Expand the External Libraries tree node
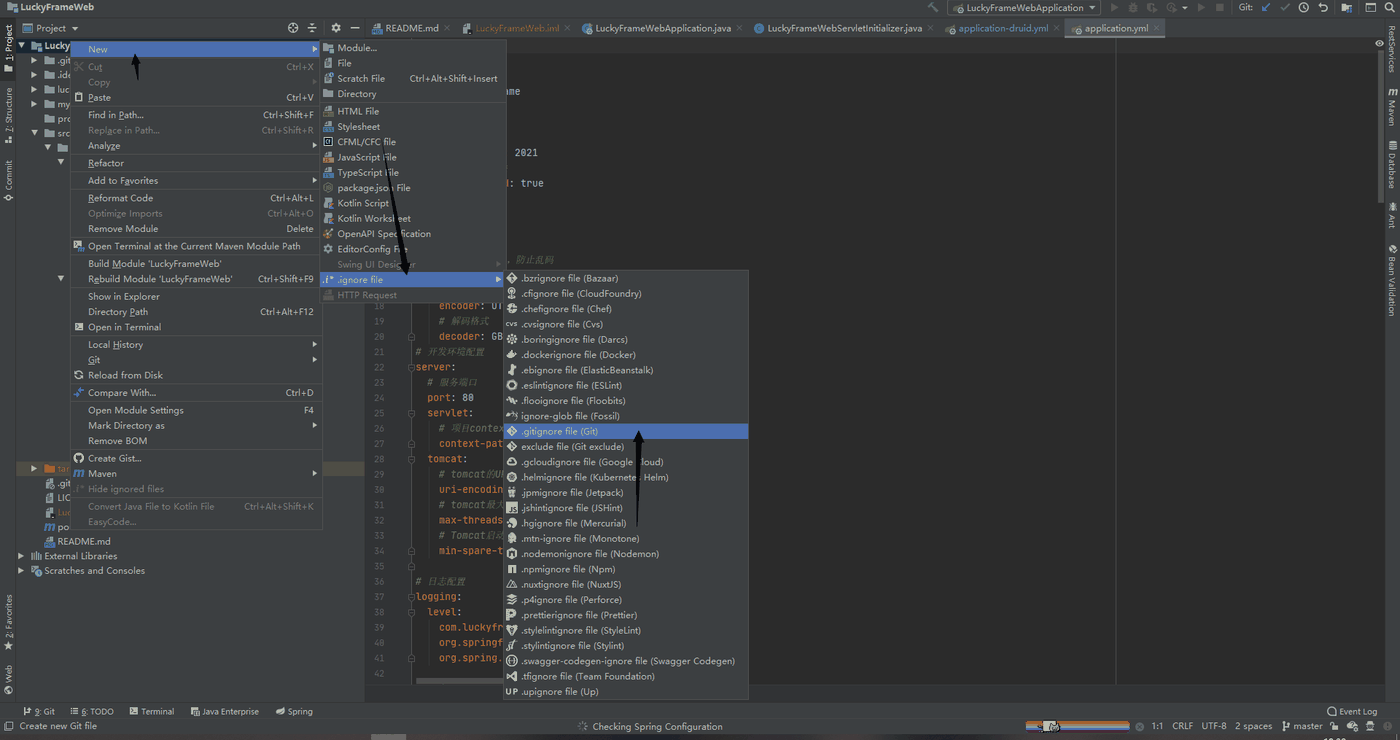The image size is (1400, 740). 21,556
